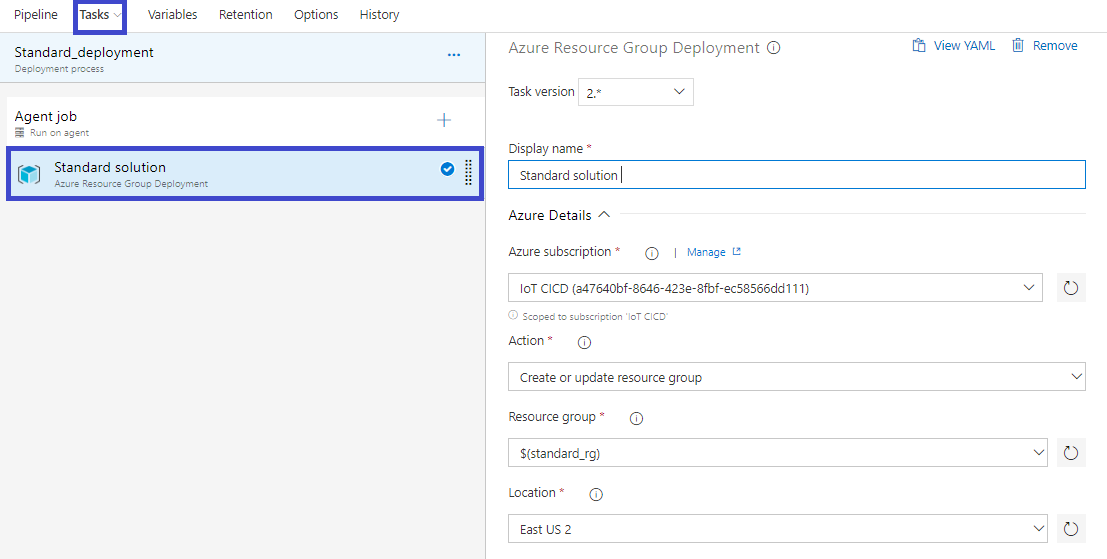This screenshot has height=559, width=1107.
Task: Open the Task version dropdown
Action: (636, 92)
